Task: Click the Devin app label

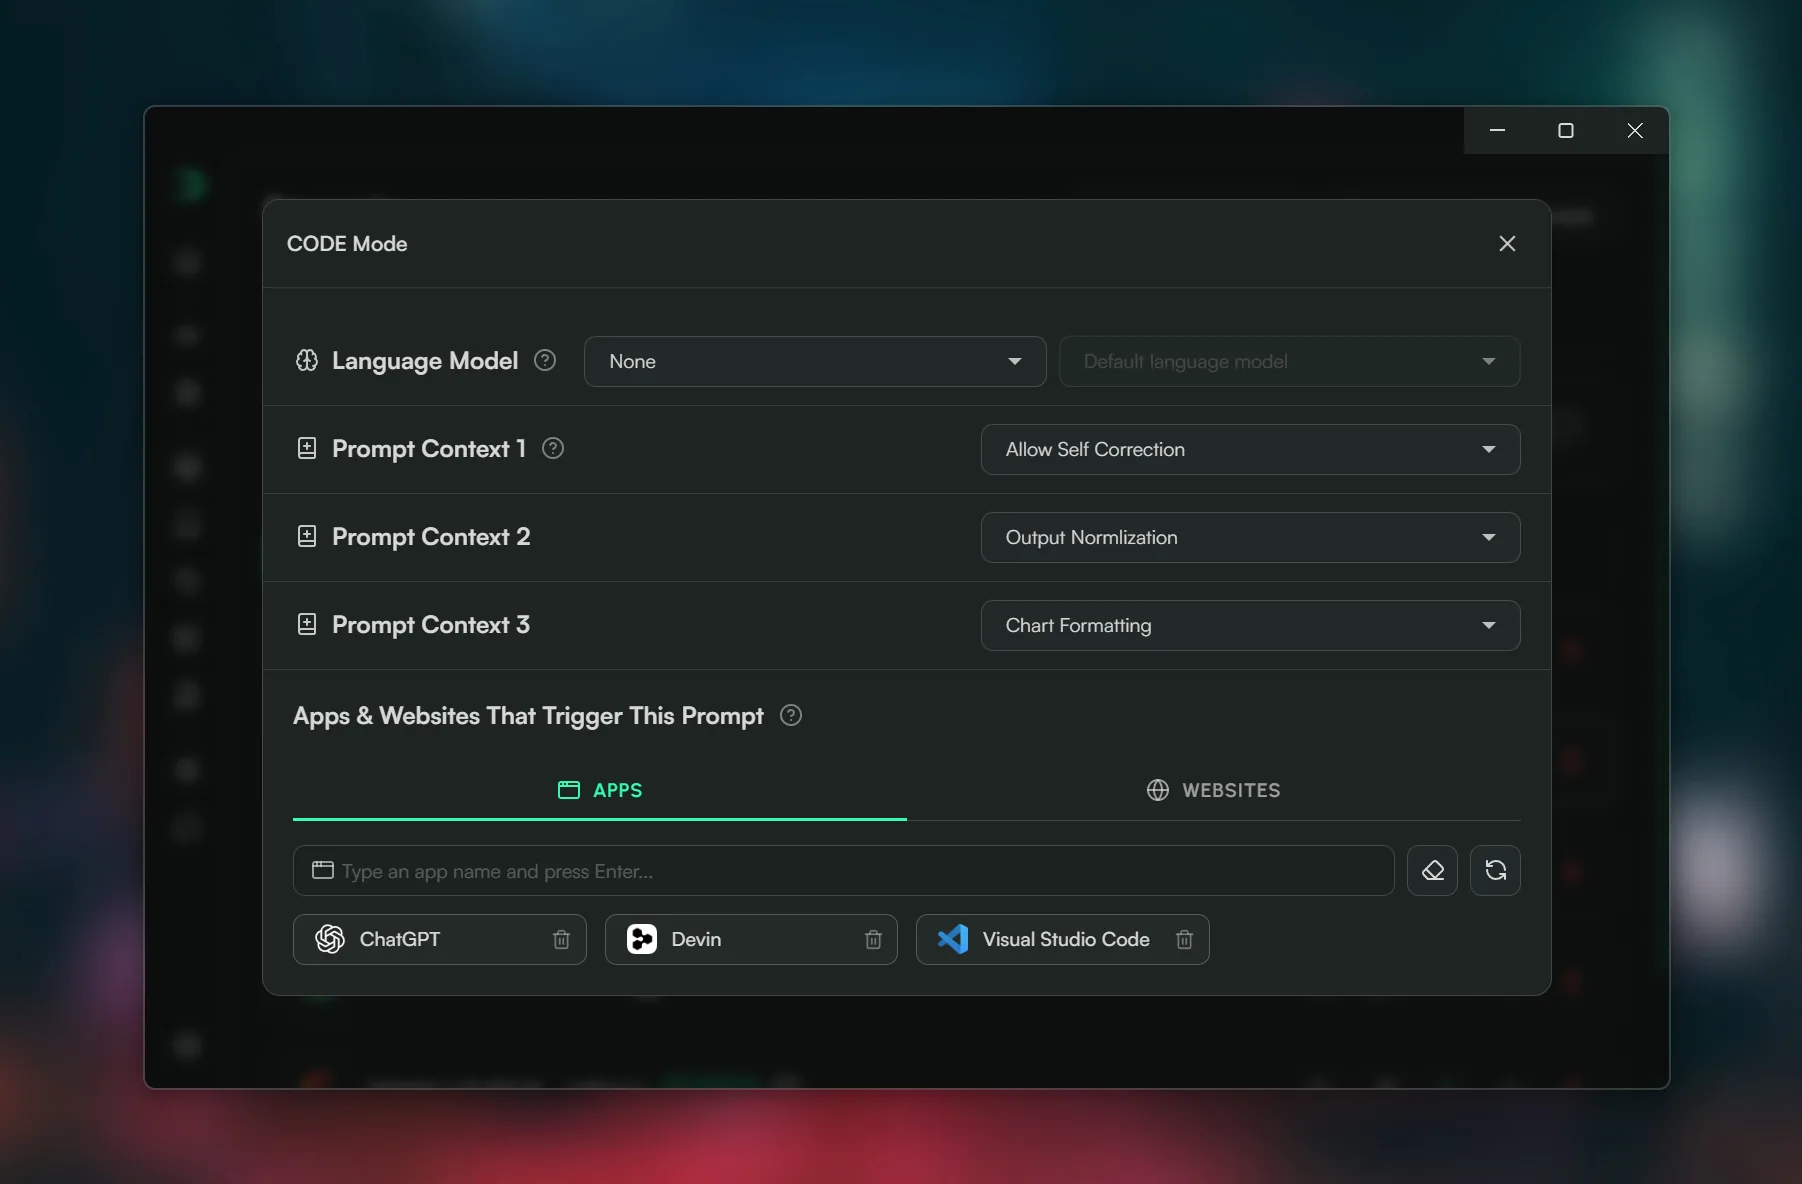Action: point(696,939)
